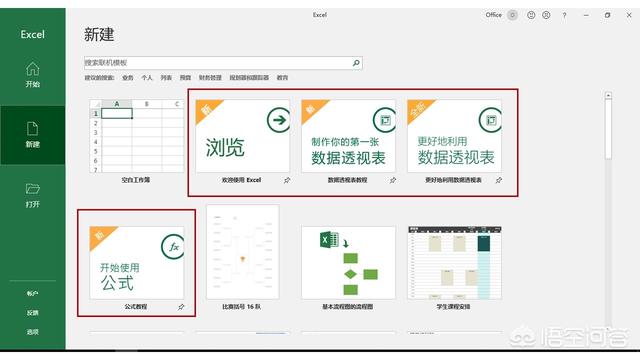This screenshot has height=360, width=640.
Task: Click the Office account avatar
Action: tap(512, 15)
